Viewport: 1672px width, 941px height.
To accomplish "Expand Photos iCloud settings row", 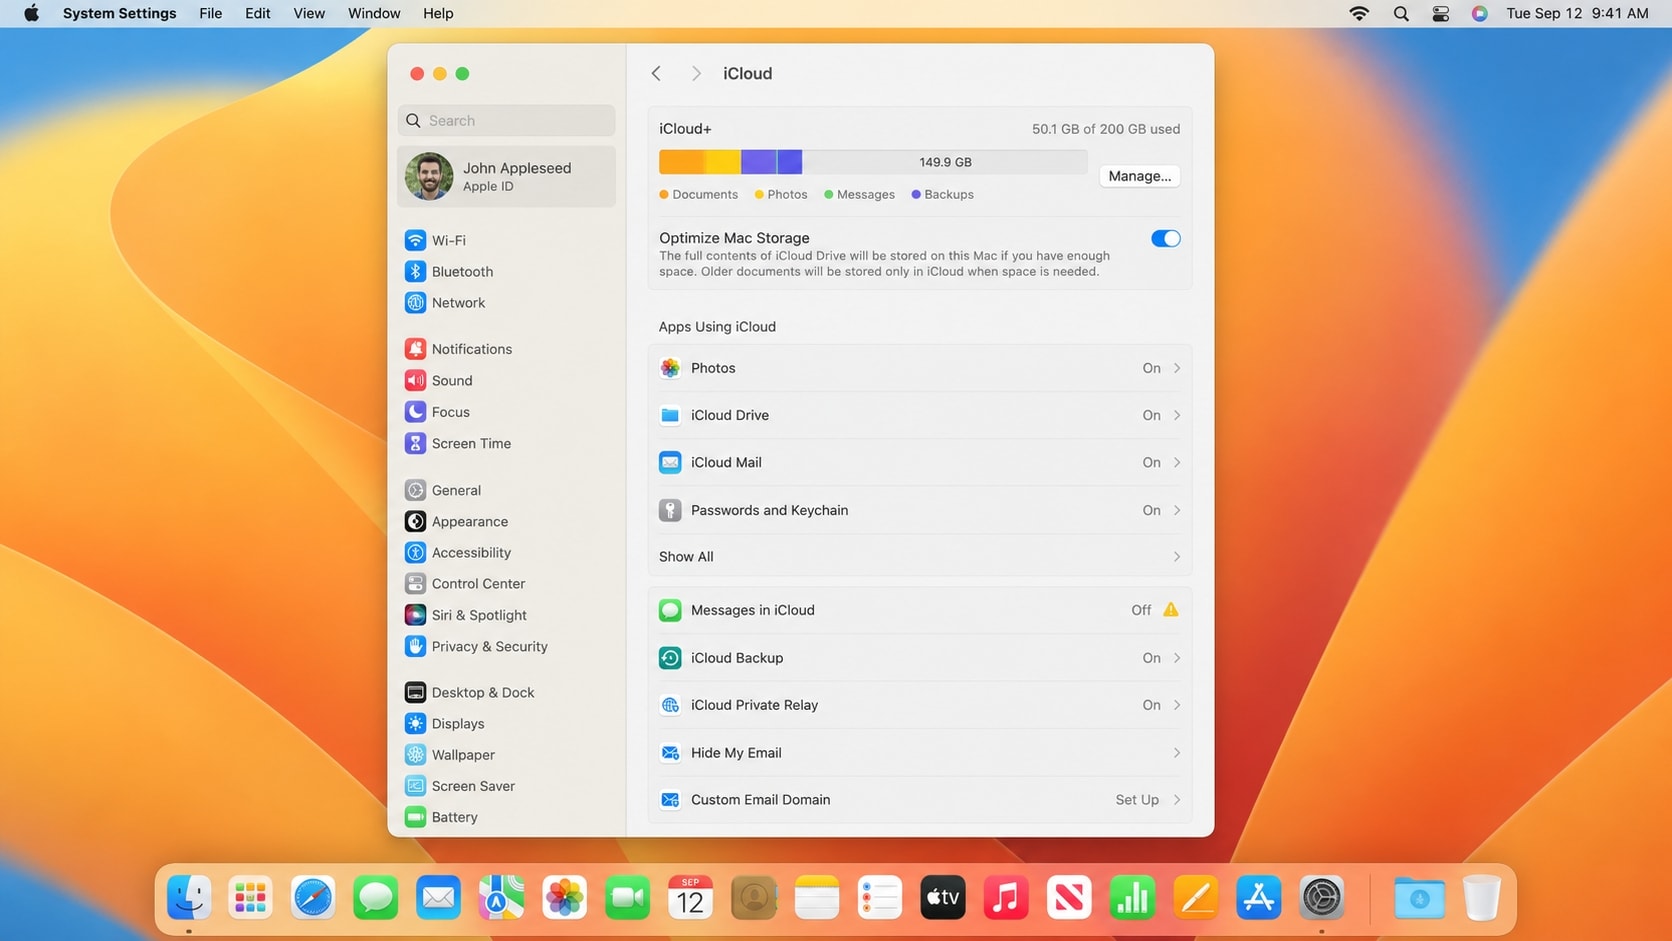I will (920, 368).
